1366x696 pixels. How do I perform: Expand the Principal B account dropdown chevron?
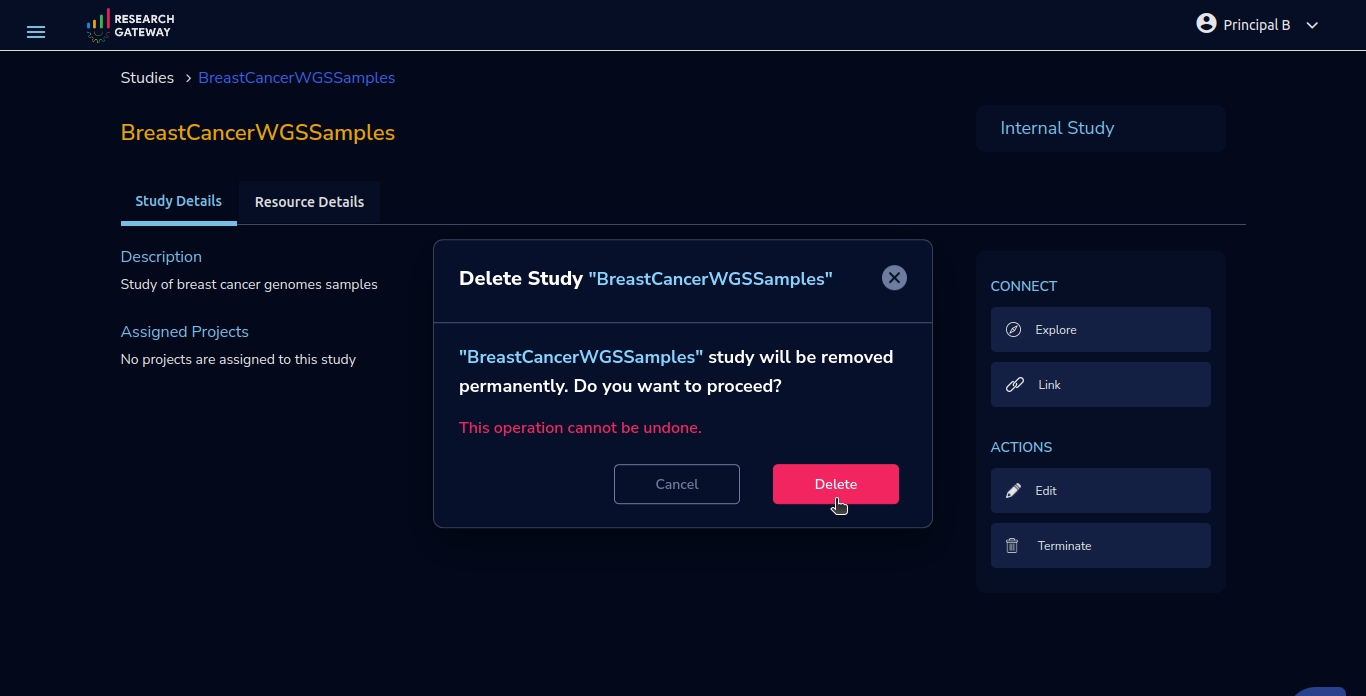tap(1313, 25)
